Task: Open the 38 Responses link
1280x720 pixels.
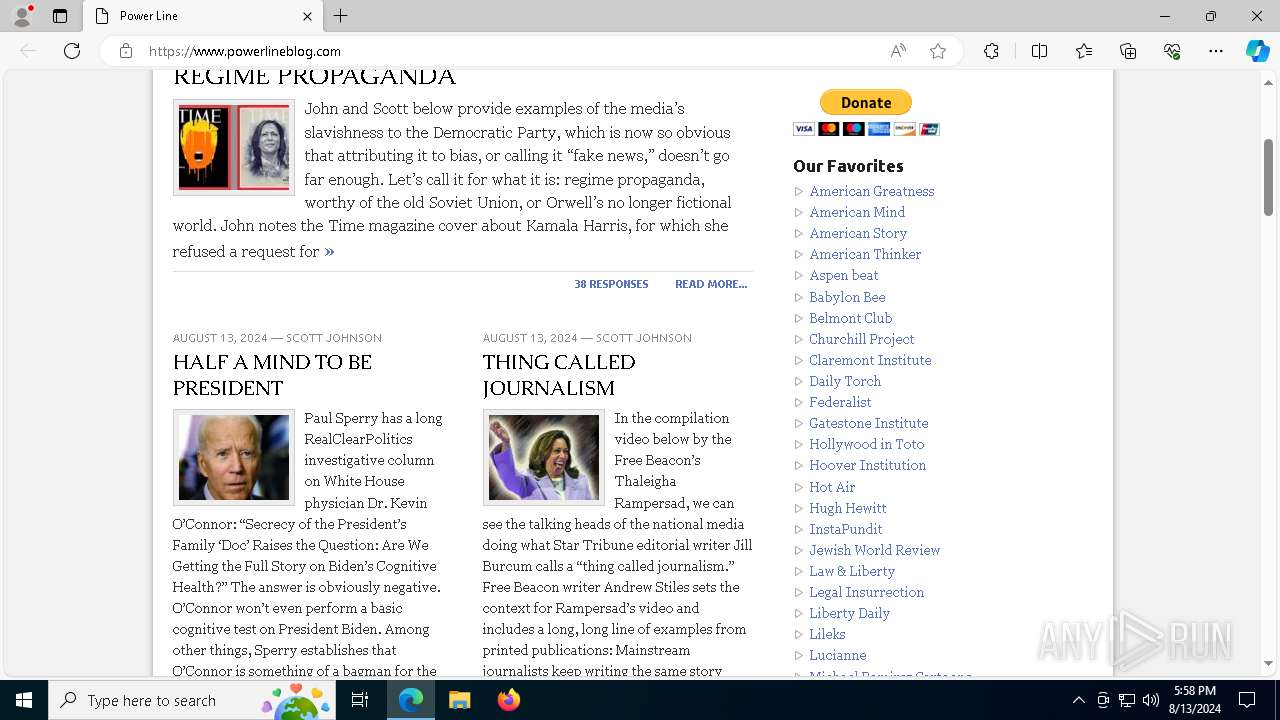Action: (611, 284)
